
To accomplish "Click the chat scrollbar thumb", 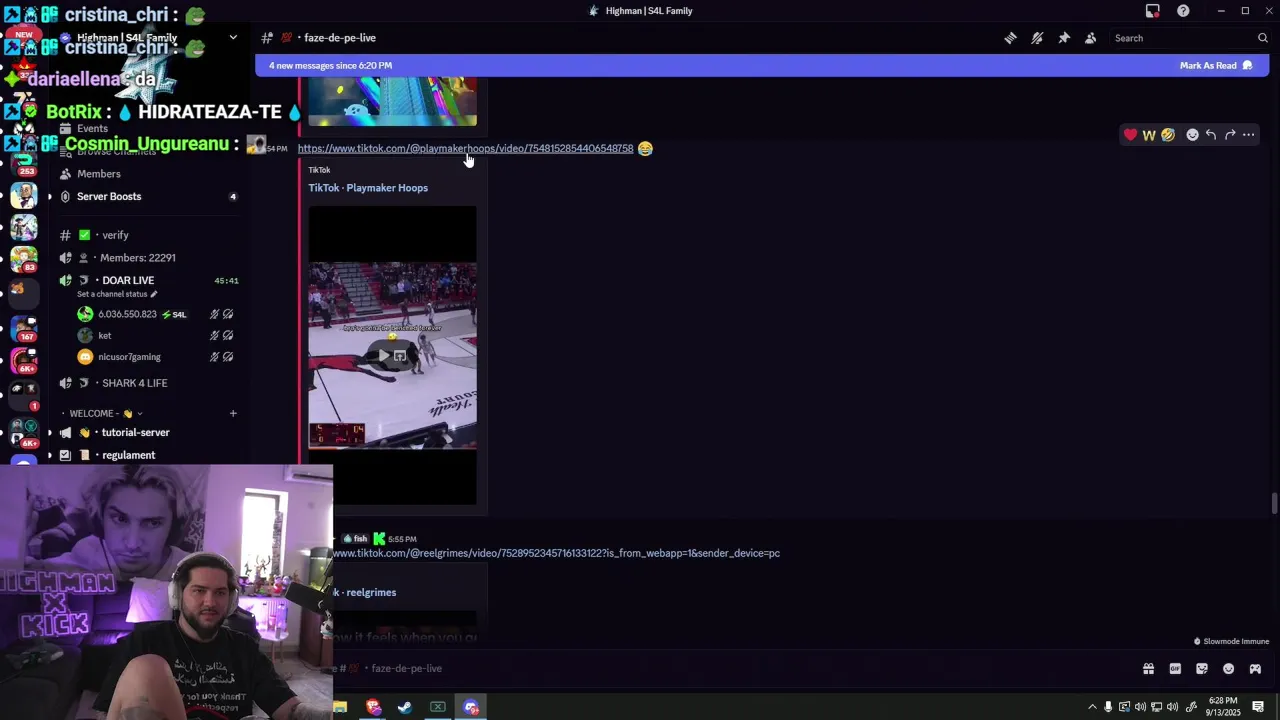I will [x=1274, y=503].
